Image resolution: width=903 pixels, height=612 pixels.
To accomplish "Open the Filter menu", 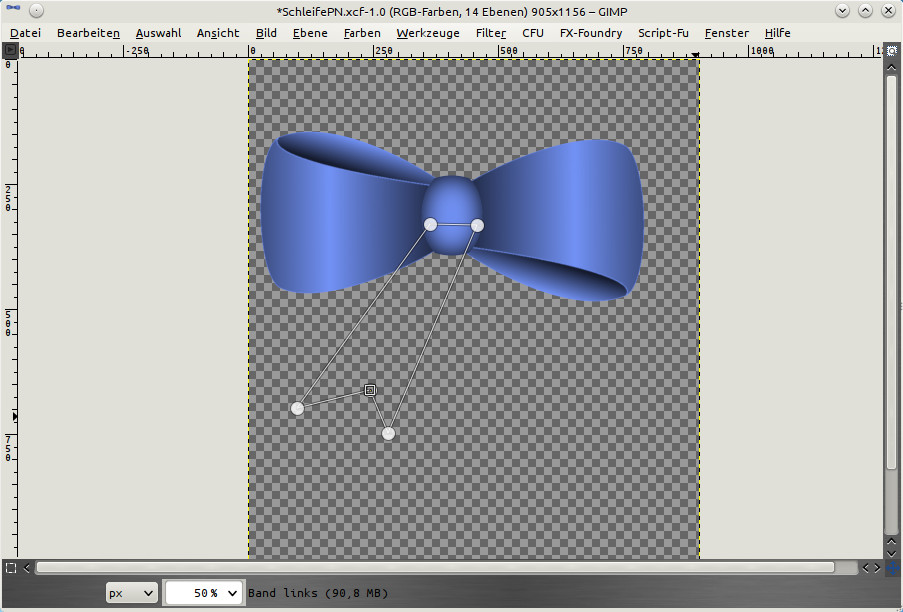I will (490, 33).
